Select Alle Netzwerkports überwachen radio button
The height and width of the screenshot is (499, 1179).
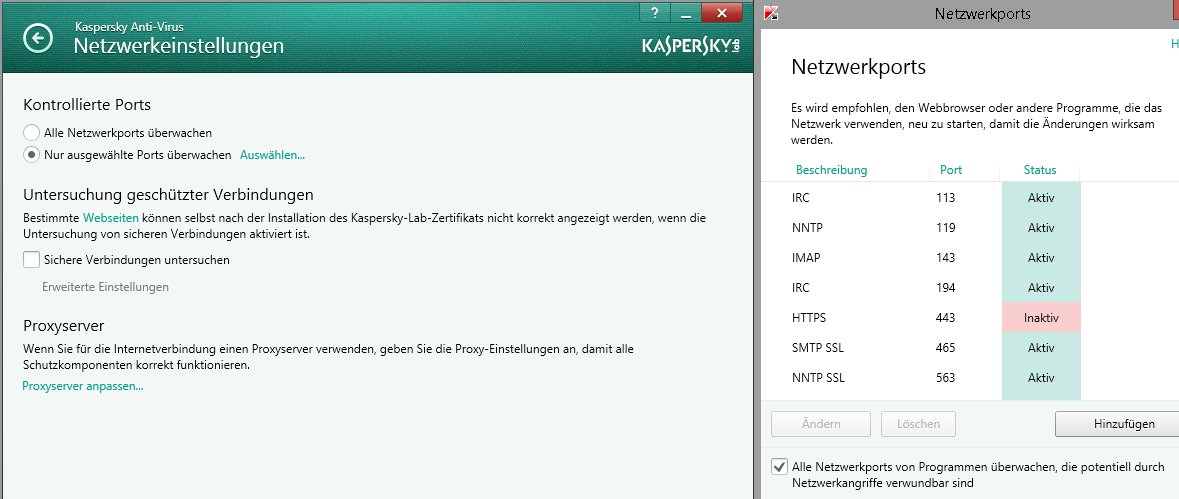pos(32,133)
